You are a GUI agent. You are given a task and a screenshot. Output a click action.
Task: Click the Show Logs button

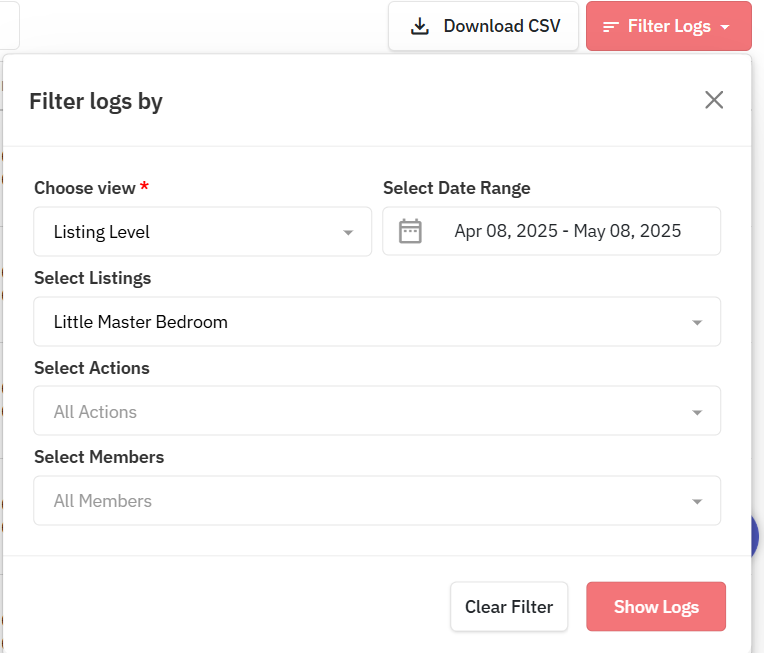click(x=656, y=606)
